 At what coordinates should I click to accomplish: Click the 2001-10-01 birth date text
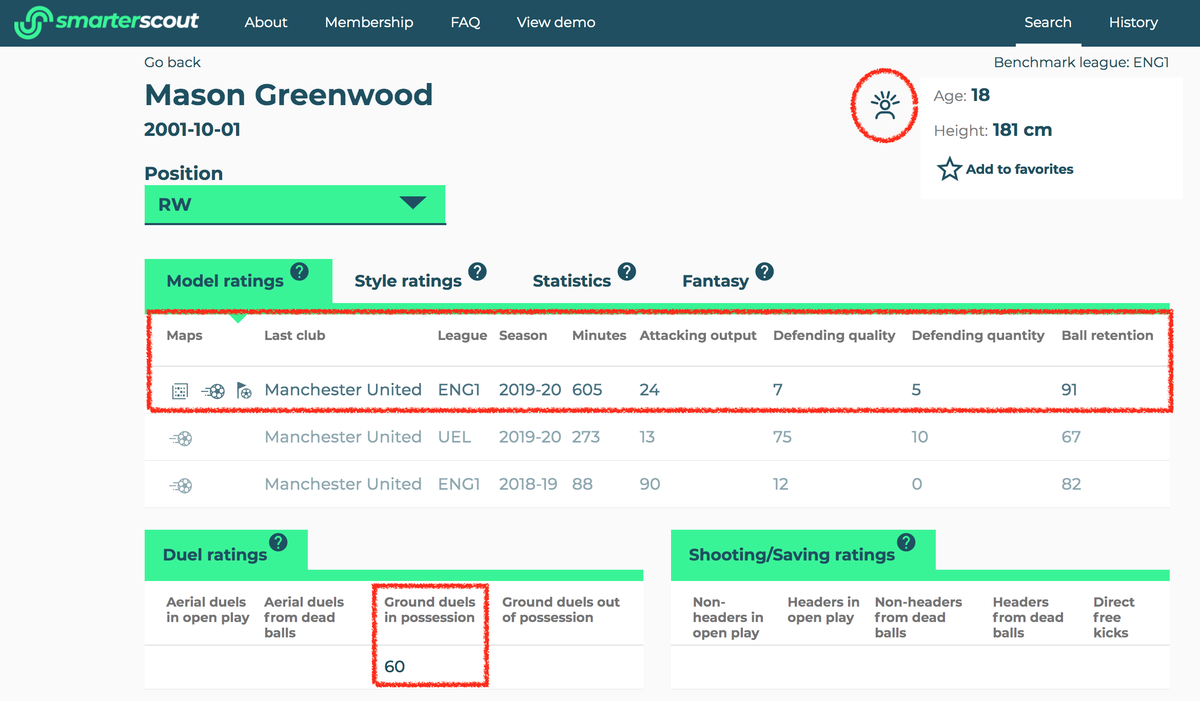coord(192,130)
